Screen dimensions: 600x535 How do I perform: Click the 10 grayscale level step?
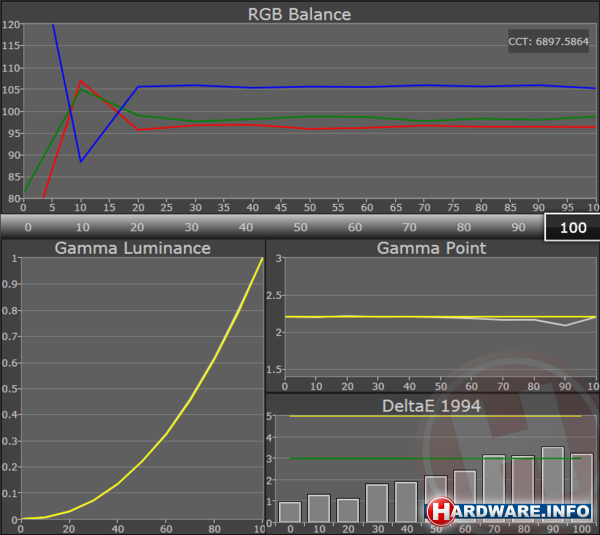click(82, 227)
